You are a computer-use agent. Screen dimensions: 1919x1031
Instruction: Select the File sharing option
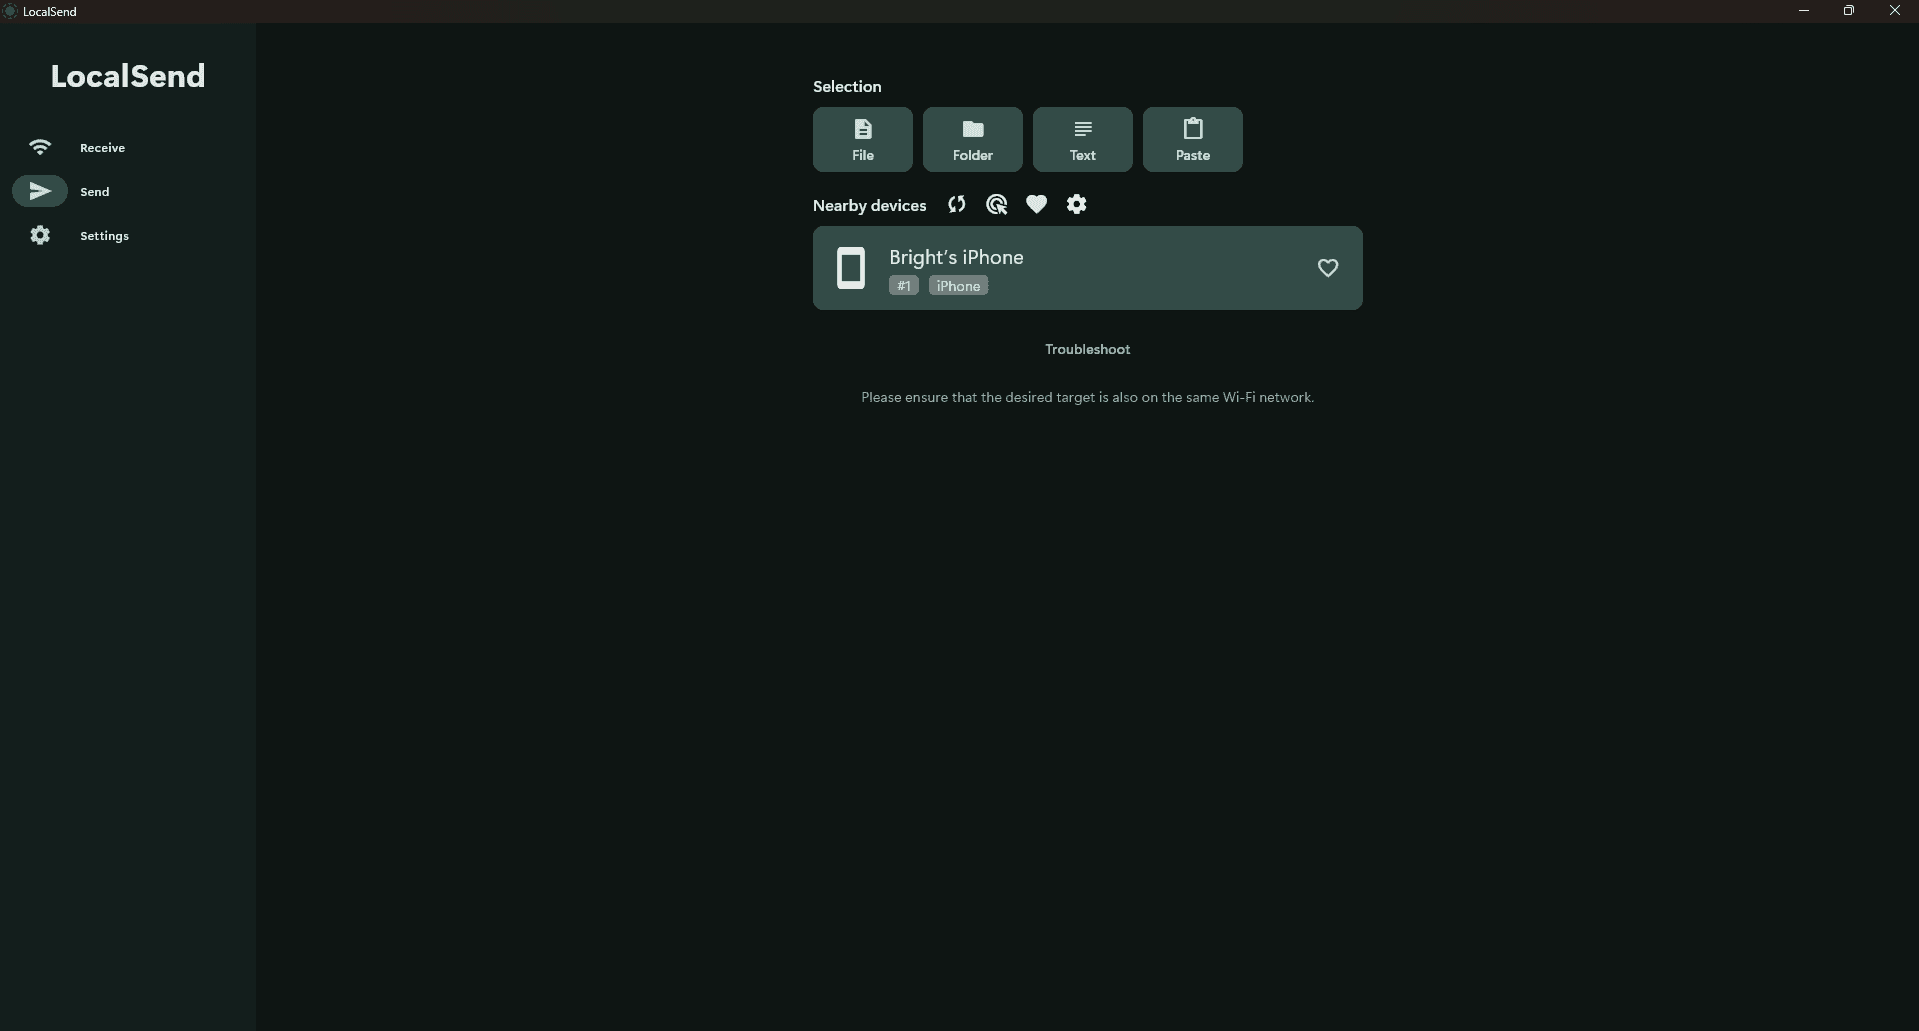[862, 139]
